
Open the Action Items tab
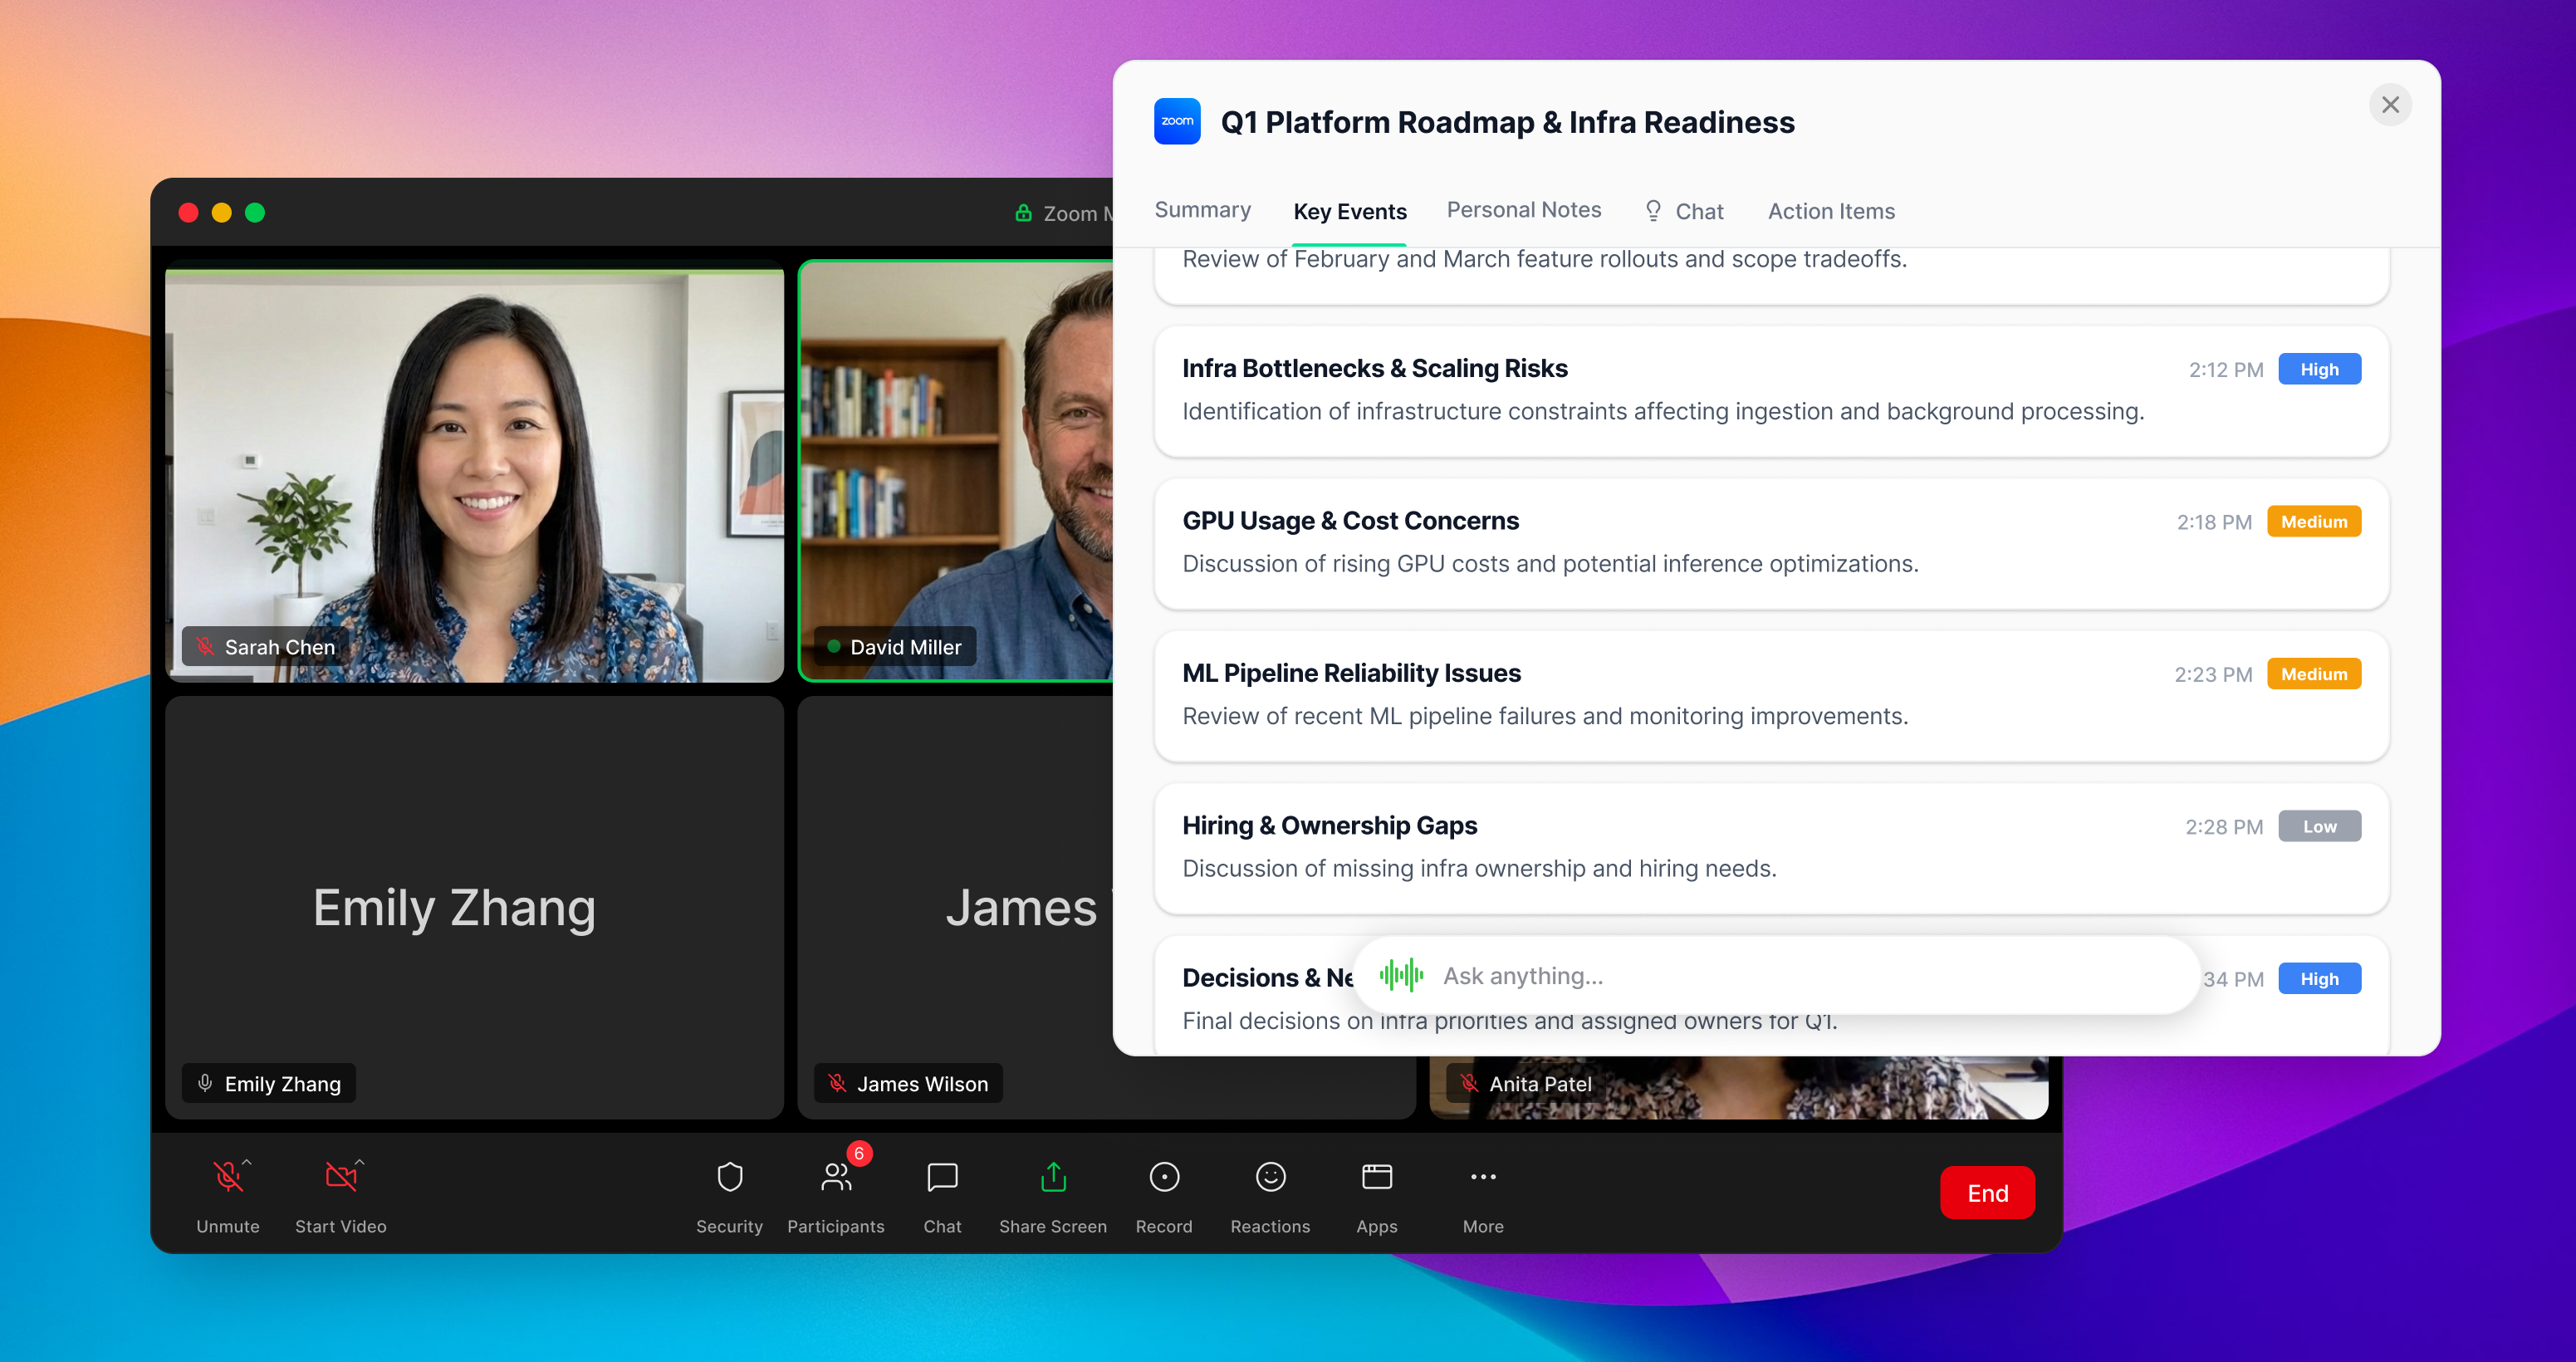[x=1830, y=211]
